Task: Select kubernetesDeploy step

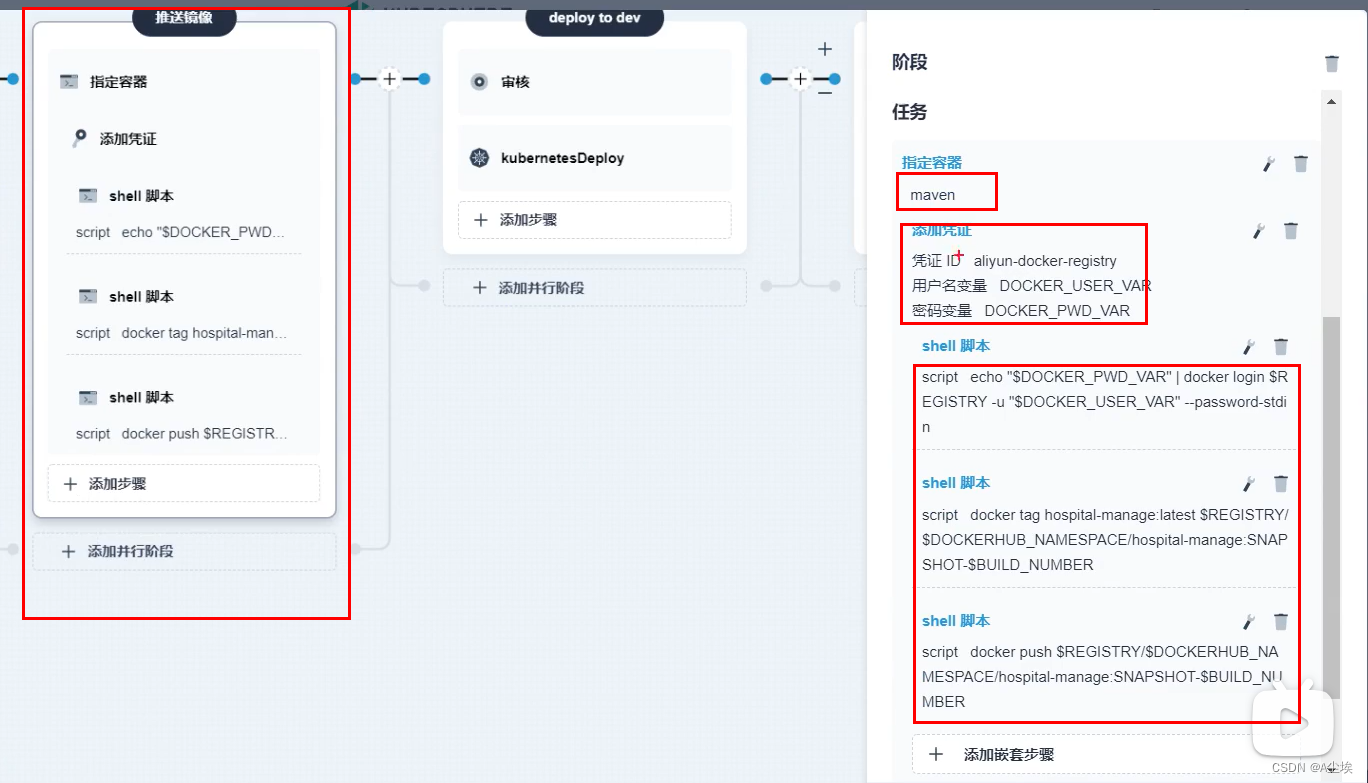Action: [x=595, y=158]
